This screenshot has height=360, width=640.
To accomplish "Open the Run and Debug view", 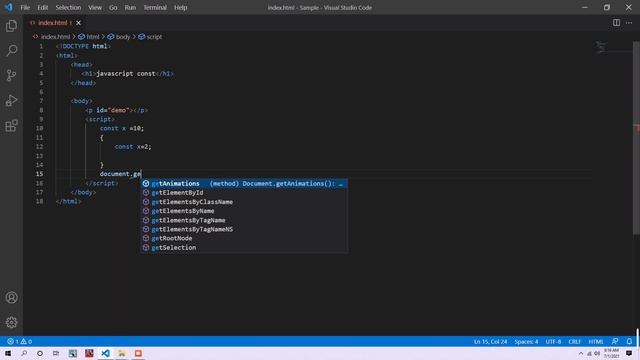I will [x=11, y=100].
